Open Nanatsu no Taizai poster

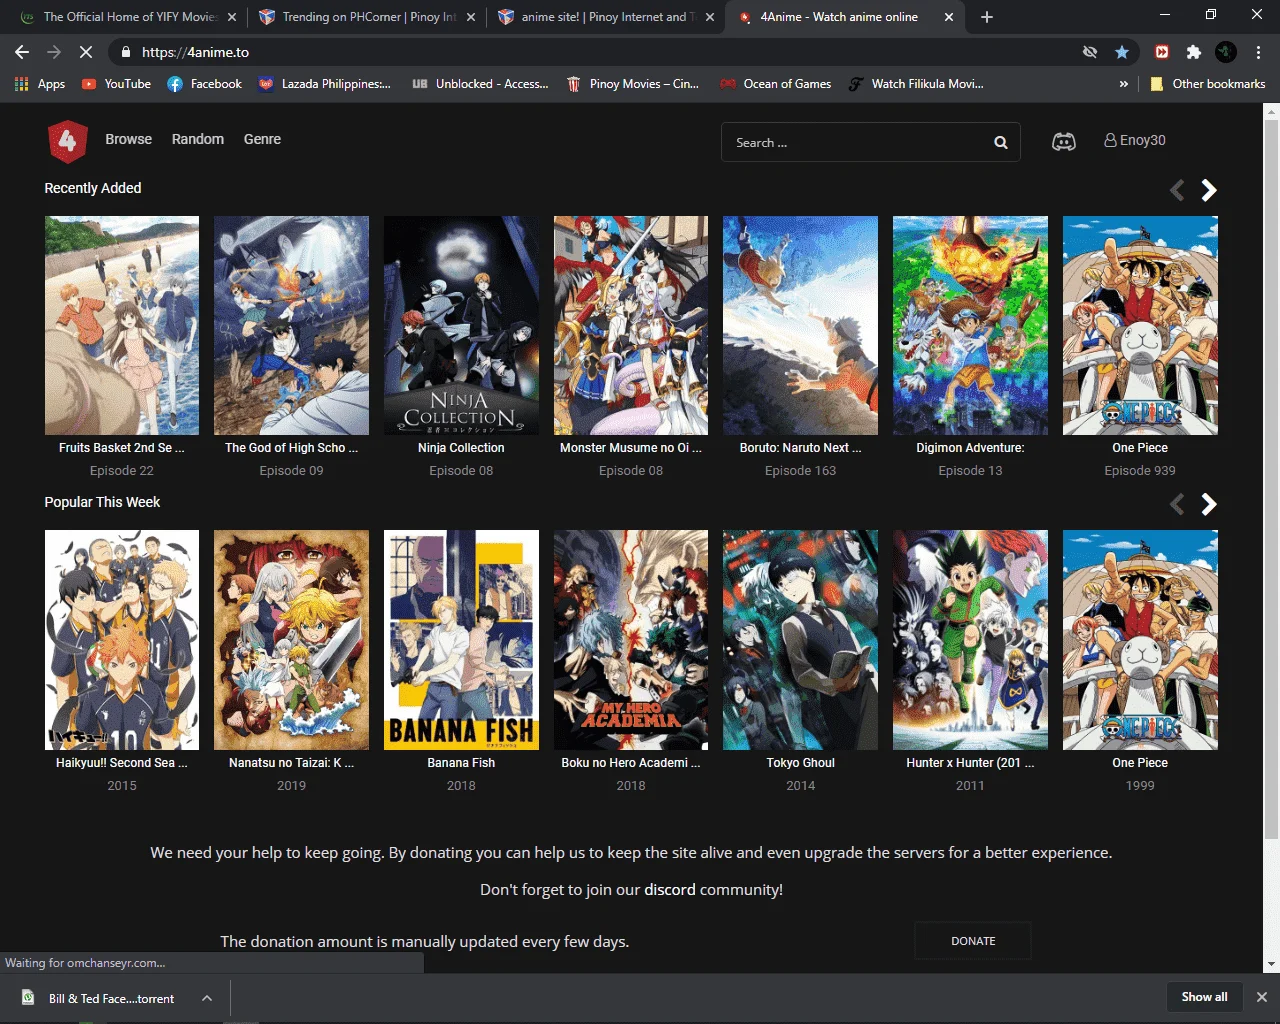(x=291, y=640)
